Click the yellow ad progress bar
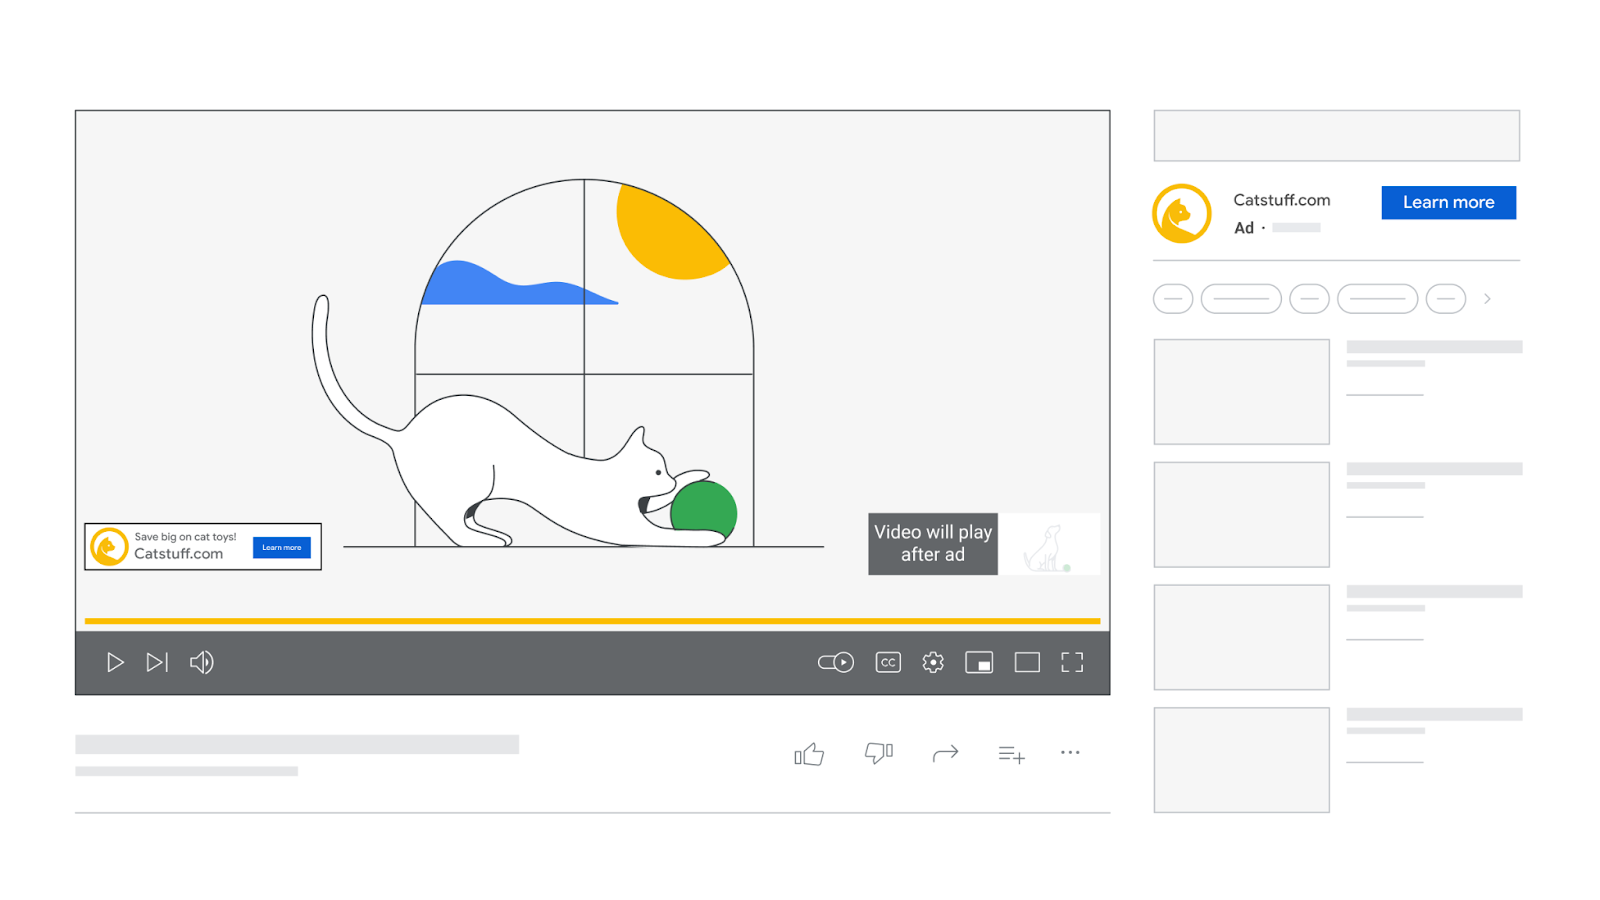Screen dimensions: 1600x900 pos(592,621)
